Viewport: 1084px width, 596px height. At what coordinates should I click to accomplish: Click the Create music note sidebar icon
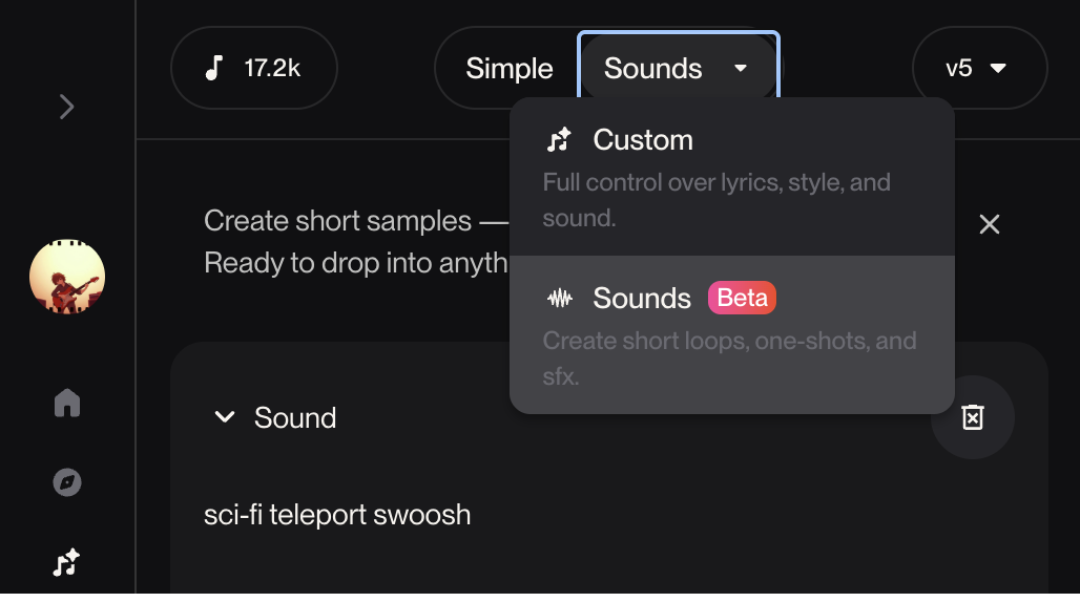click(67, 563)
